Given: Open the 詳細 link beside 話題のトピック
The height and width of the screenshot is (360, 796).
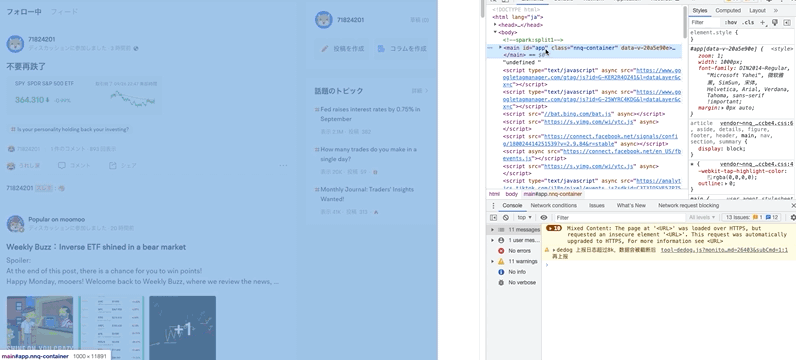Looking at the screenshot, I should [x=419, y=91].
